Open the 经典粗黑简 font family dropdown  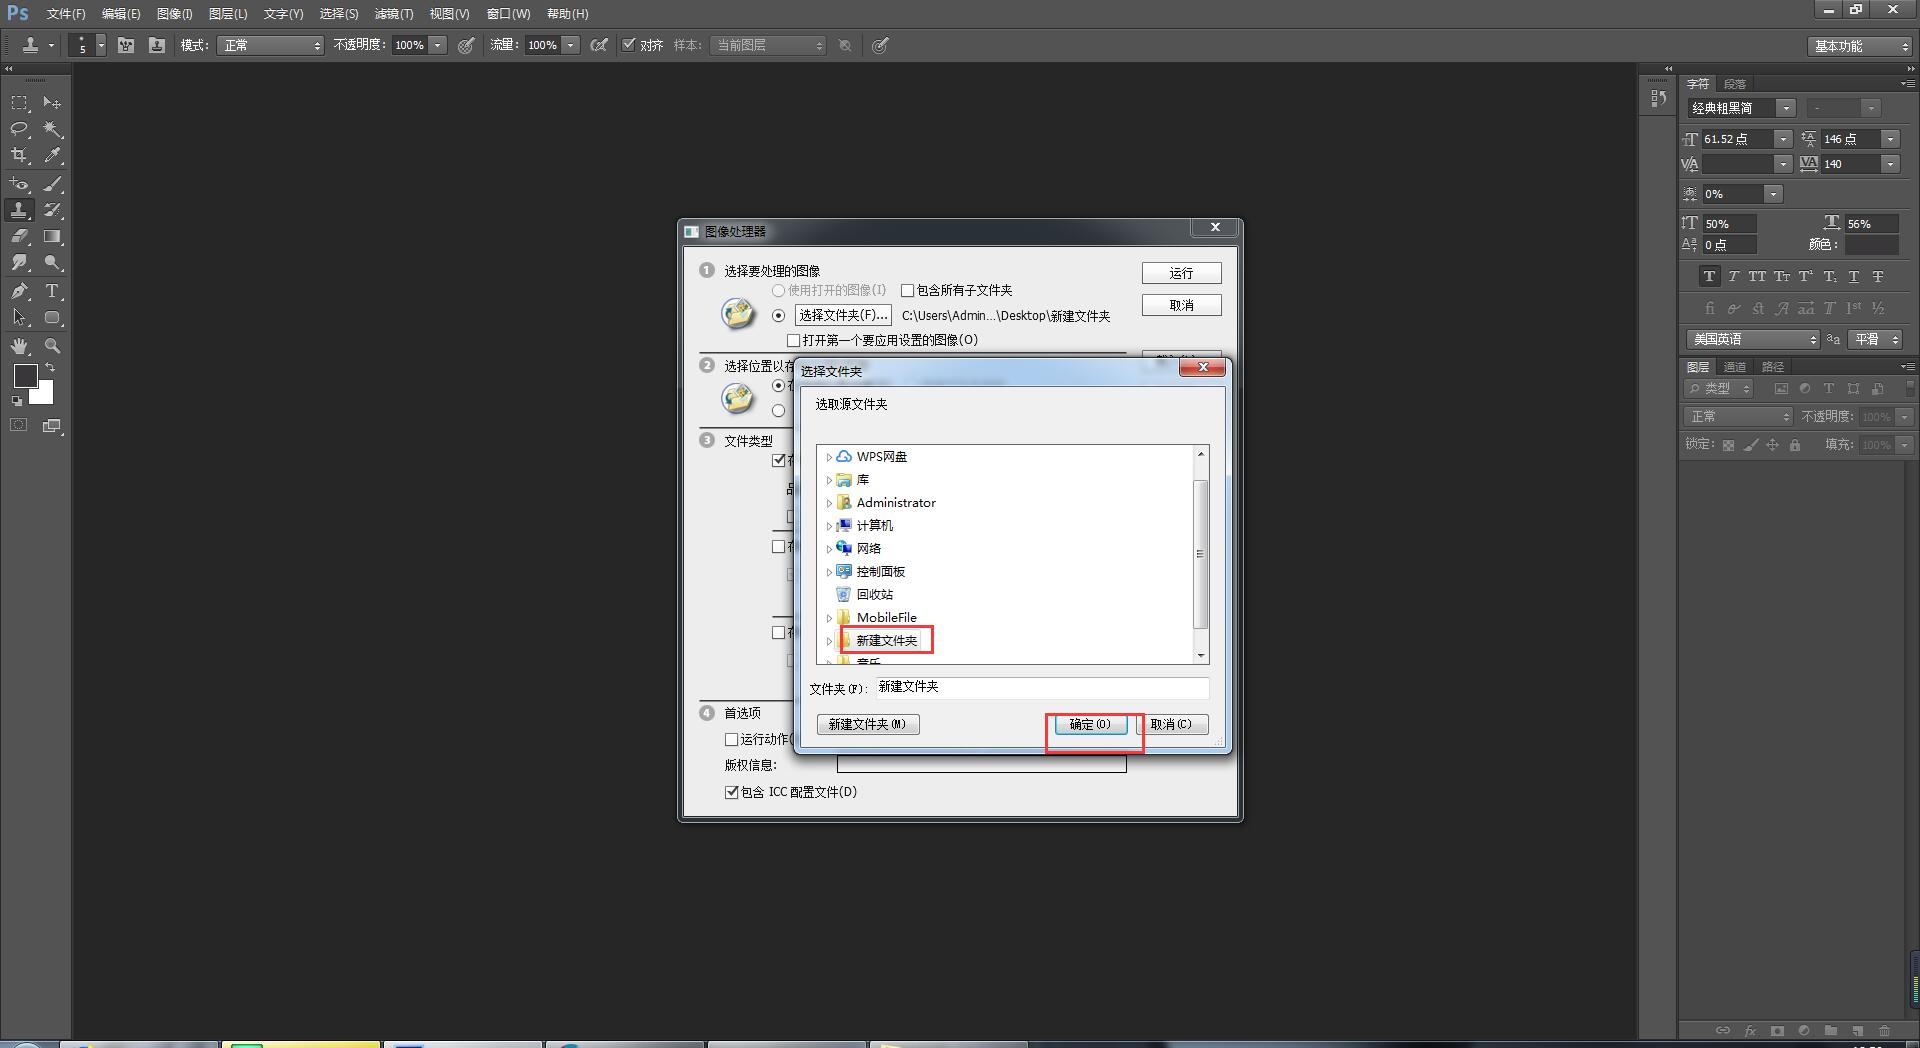pos(1786,108)
